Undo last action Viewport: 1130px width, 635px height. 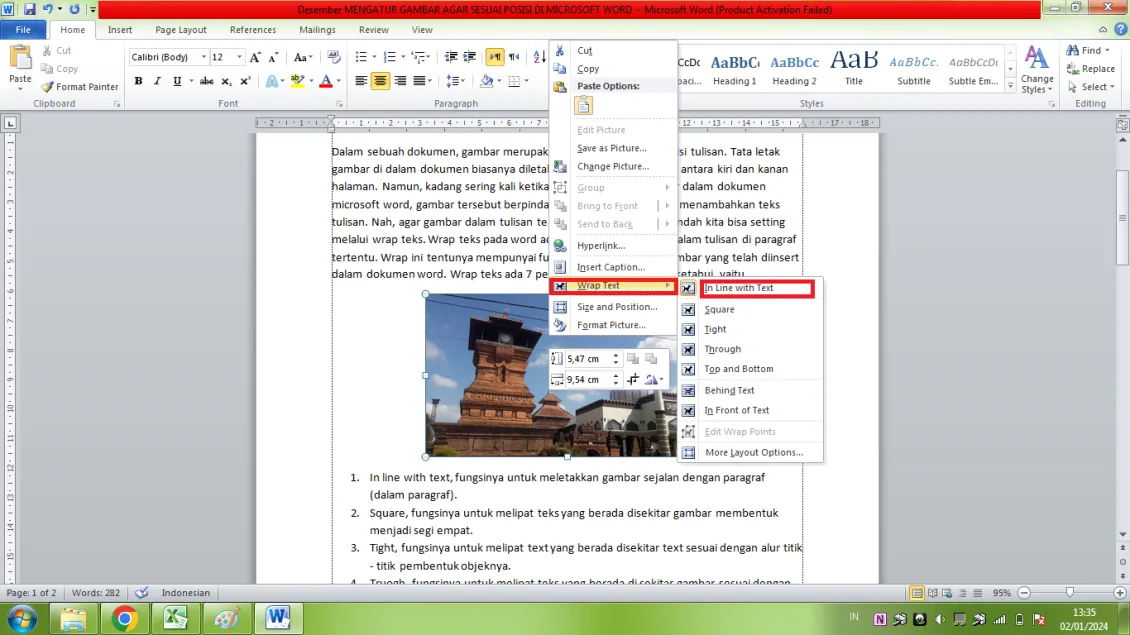[x=48, y=9]
